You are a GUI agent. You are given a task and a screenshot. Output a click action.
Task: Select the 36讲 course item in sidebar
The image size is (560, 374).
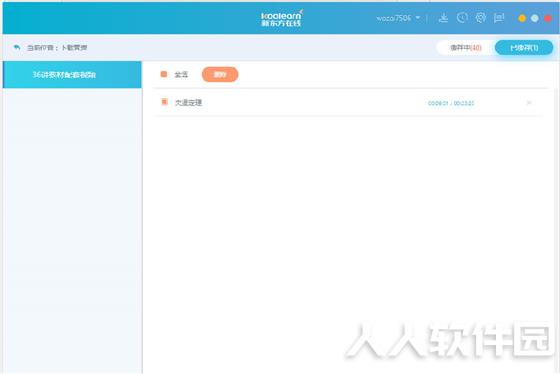72,75
